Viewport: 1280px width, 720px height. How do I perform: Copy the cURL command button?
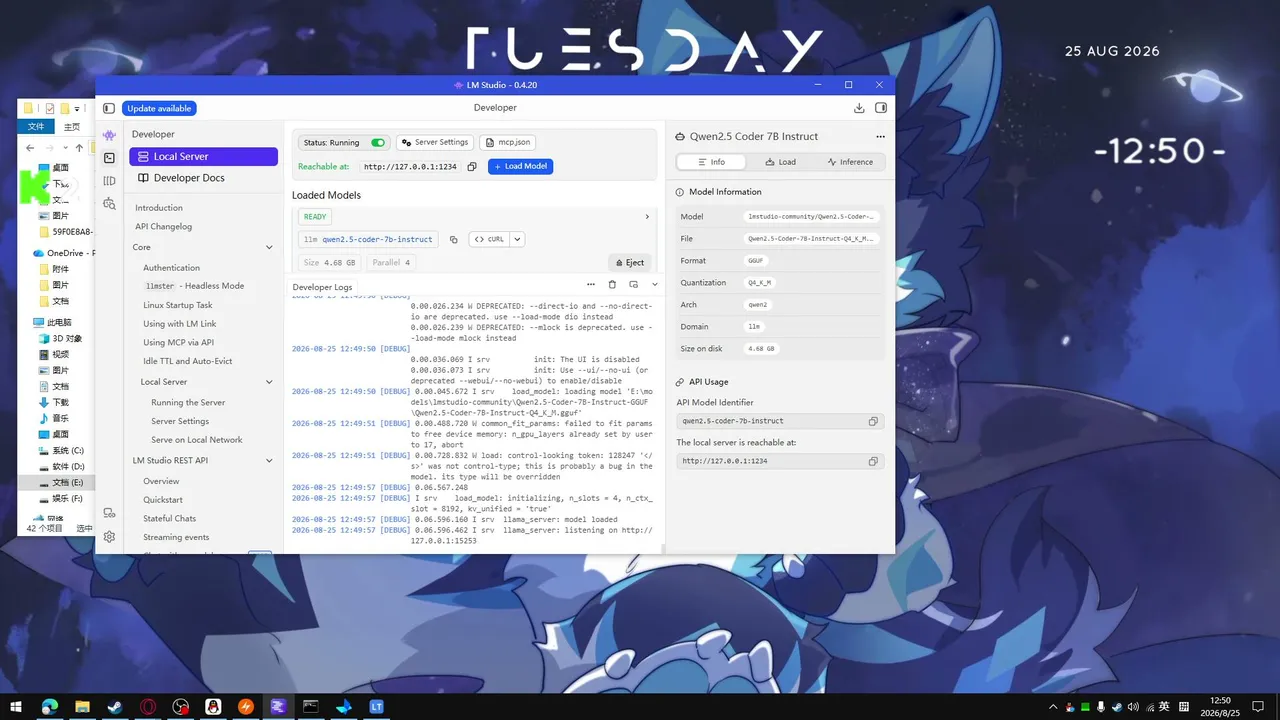coord(490,240)
